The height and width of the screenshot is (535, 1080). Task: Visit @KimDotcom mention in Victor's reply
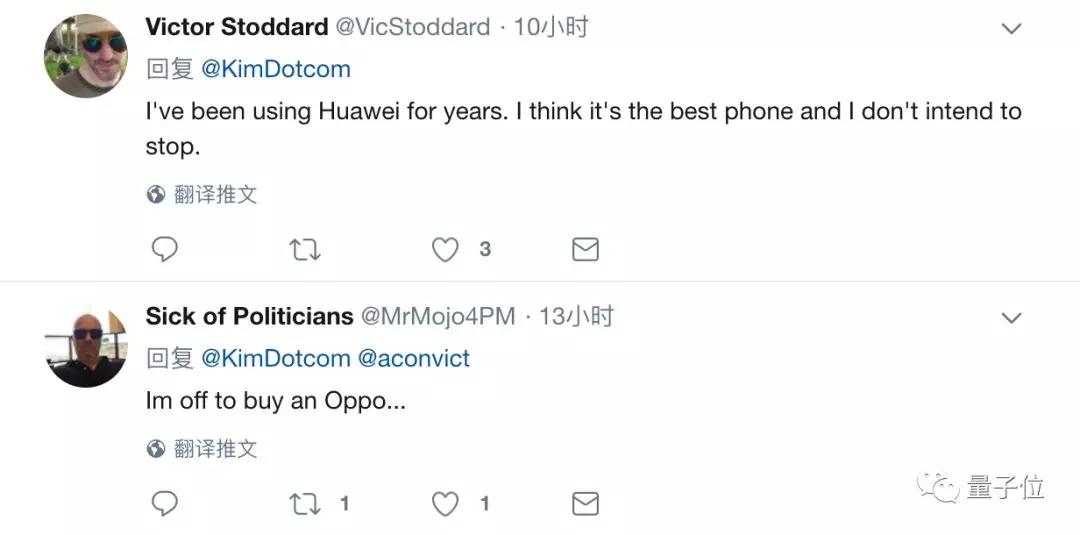coord(276,68)
